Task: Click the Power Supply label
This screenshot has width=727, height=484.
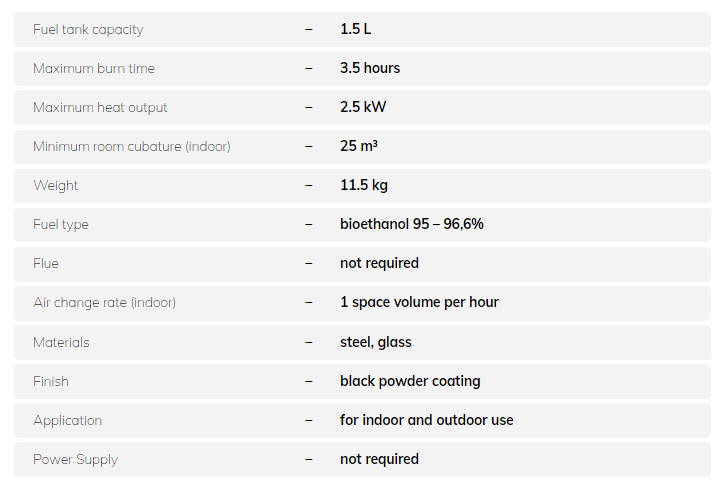Action: coord(75,459)
